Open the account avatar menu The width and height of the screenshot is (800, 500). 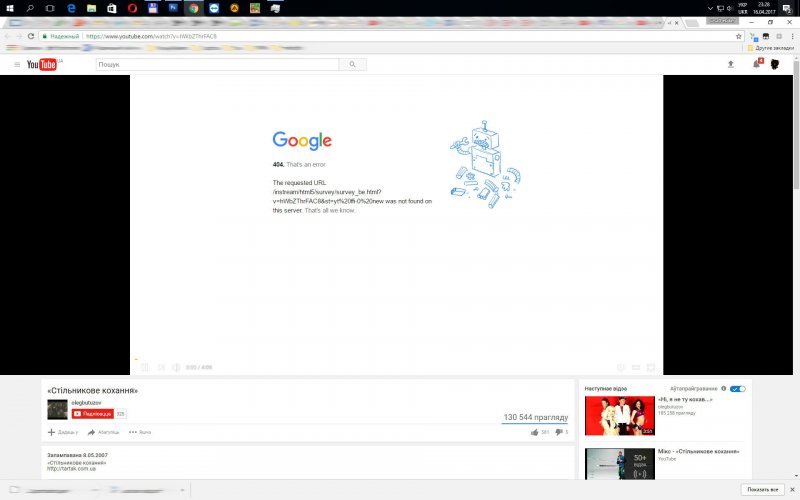click(x=774, y=64)
